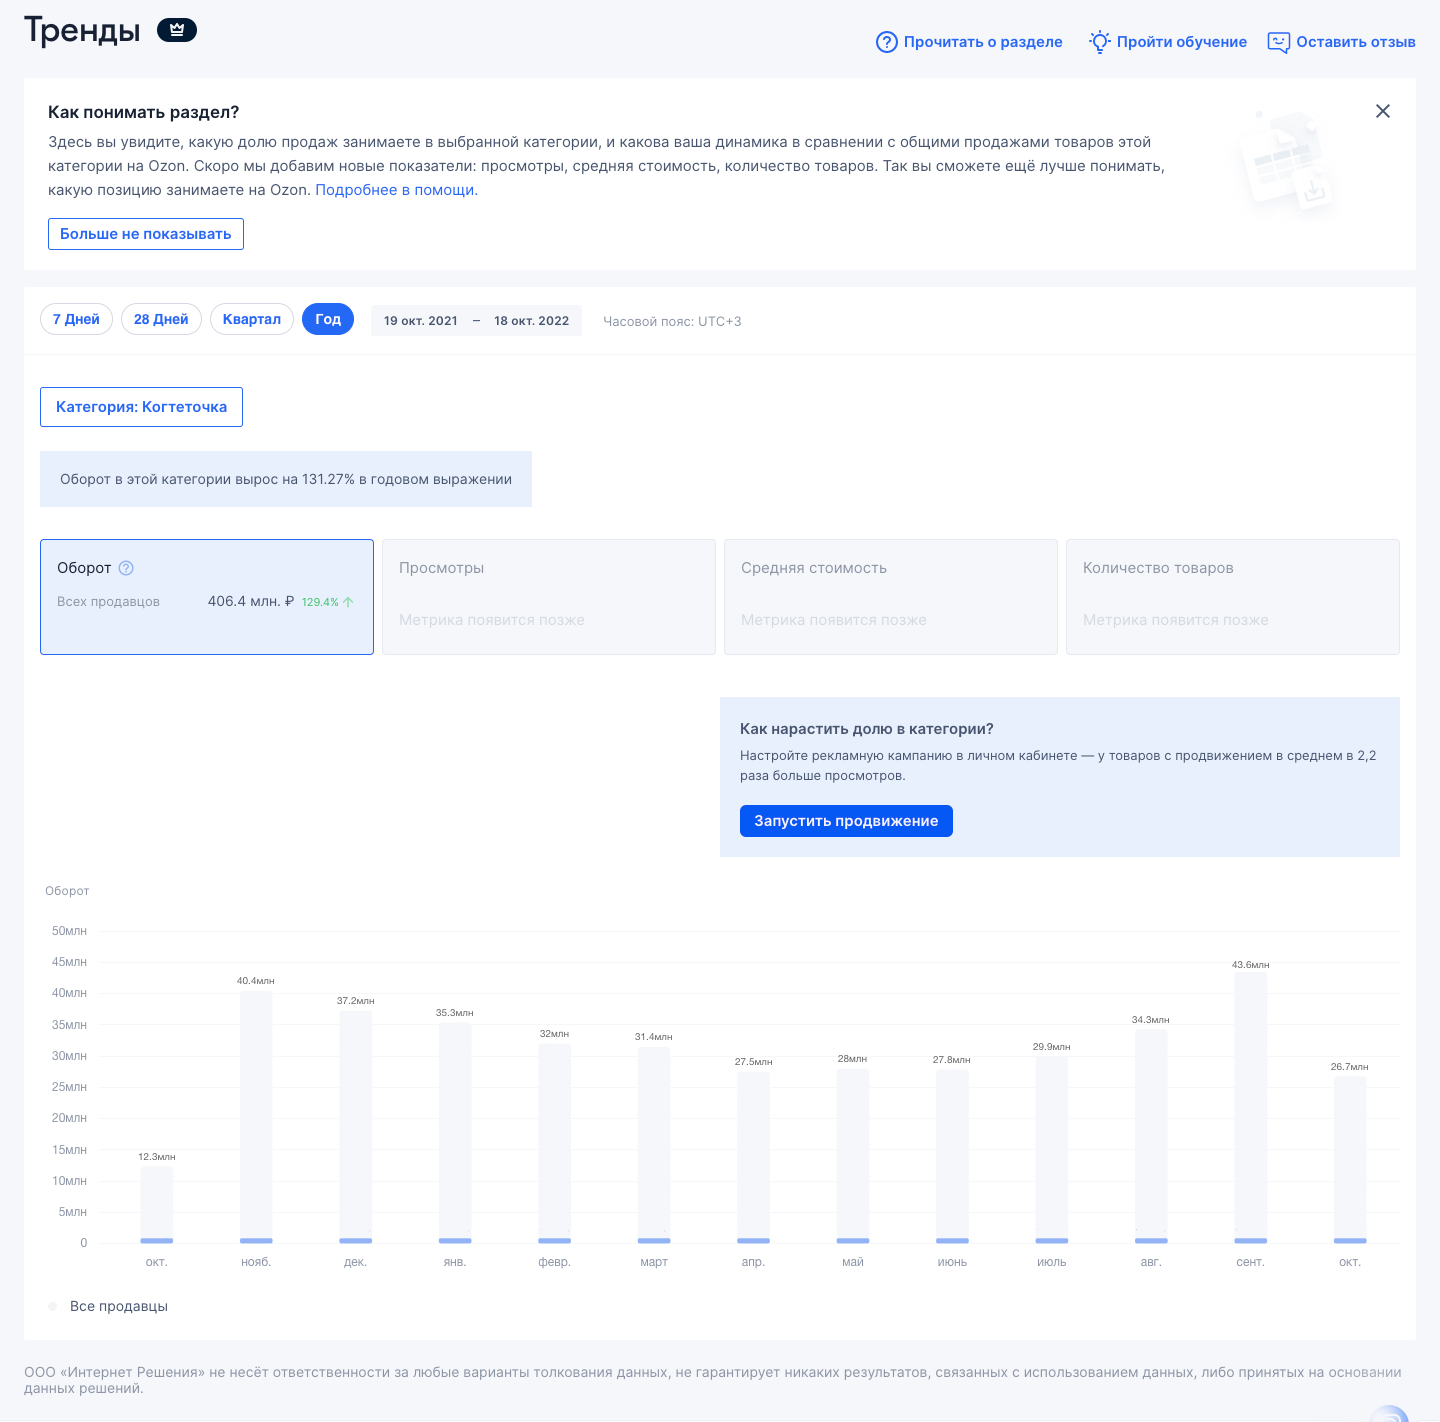
Task: Click the Больше не показывать button
Action: tap(146, 234)
